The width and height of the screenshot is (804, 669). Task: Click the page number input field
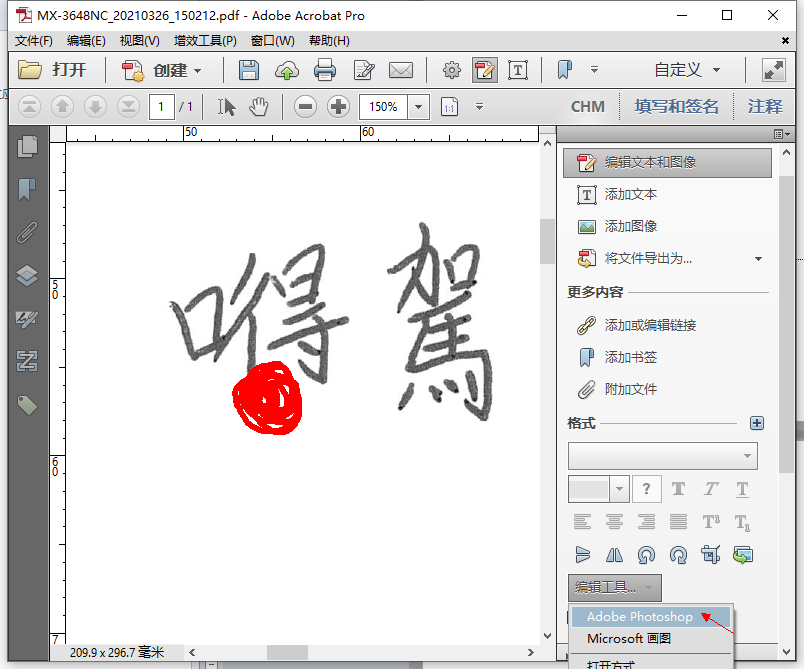(x=162, y=107)
